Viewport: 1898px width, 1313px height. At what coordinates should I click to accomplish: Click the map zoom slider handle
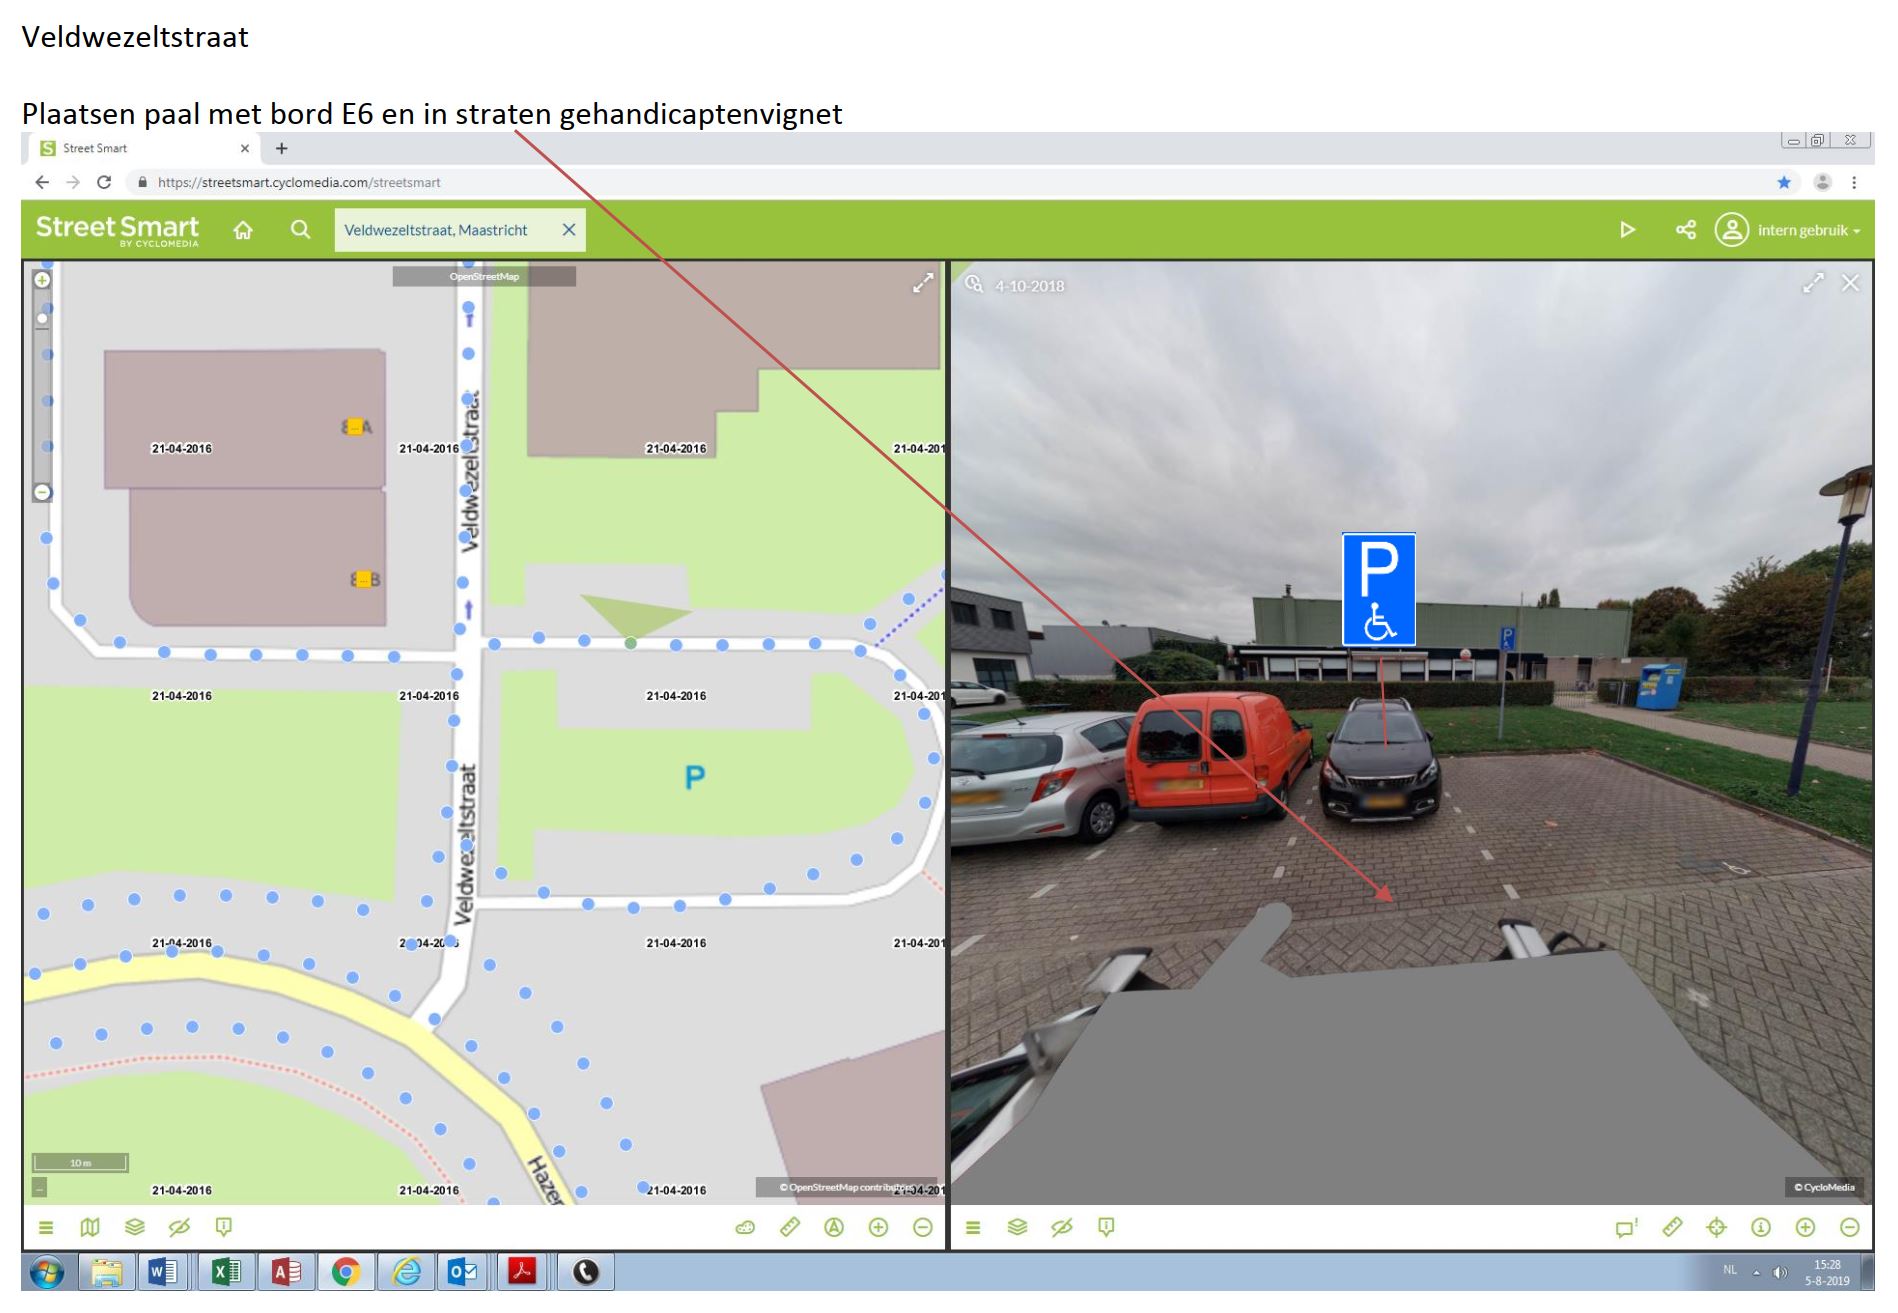pos(42,319)
